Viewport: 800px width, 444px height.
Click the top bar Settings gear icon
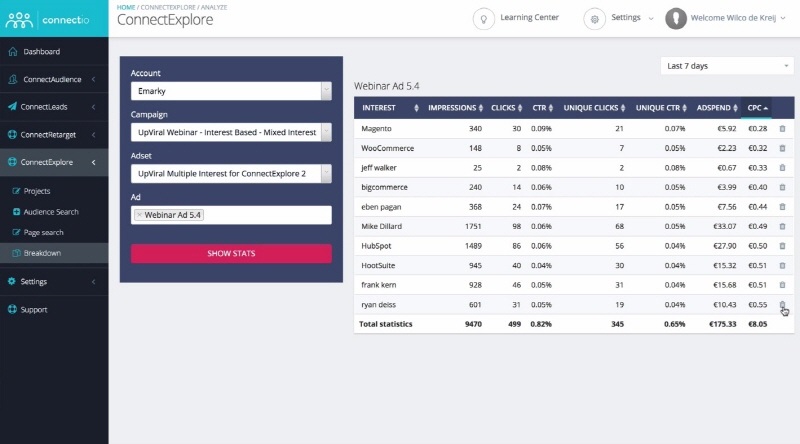[x=594, y=19]
